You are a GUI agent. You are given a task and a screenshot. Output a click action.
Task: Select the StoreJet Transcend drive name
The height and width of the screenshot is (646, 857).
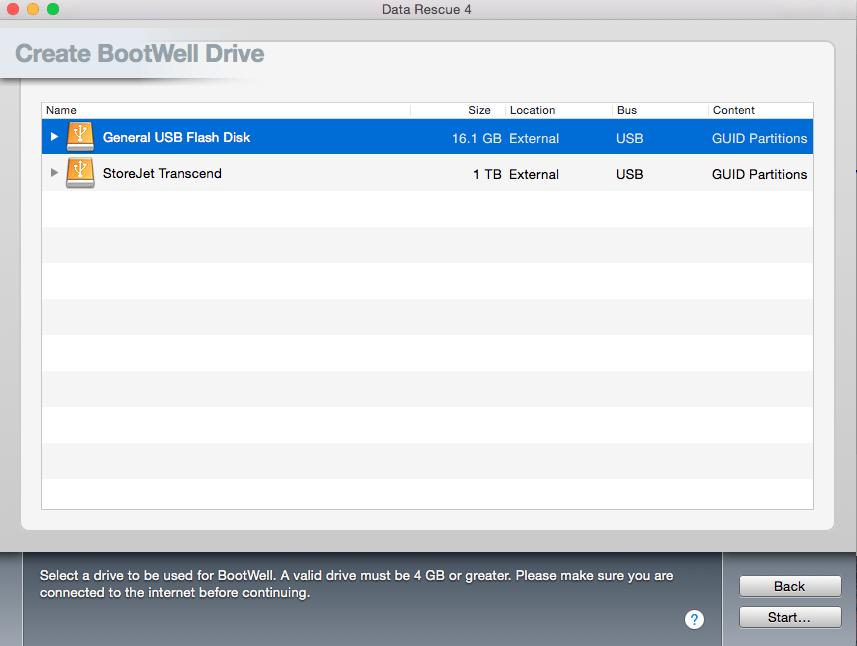pyautogui.click(x=162, y=173)
